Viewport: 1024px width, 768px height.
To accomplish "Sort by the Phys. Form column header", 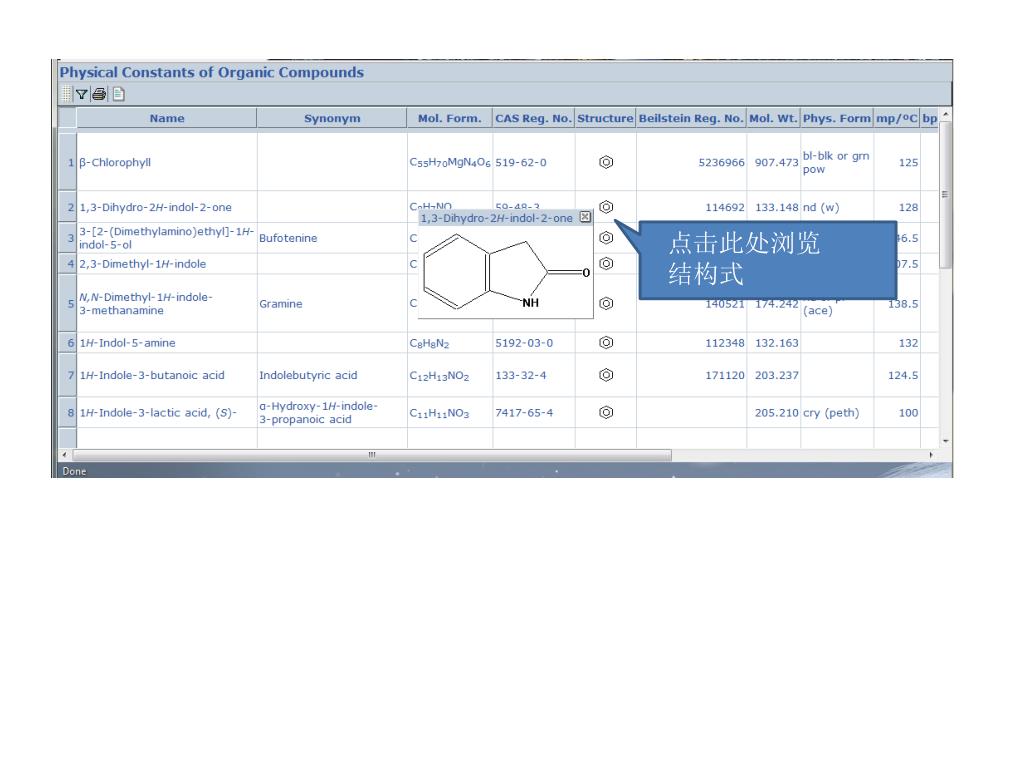I will [837, 118].
